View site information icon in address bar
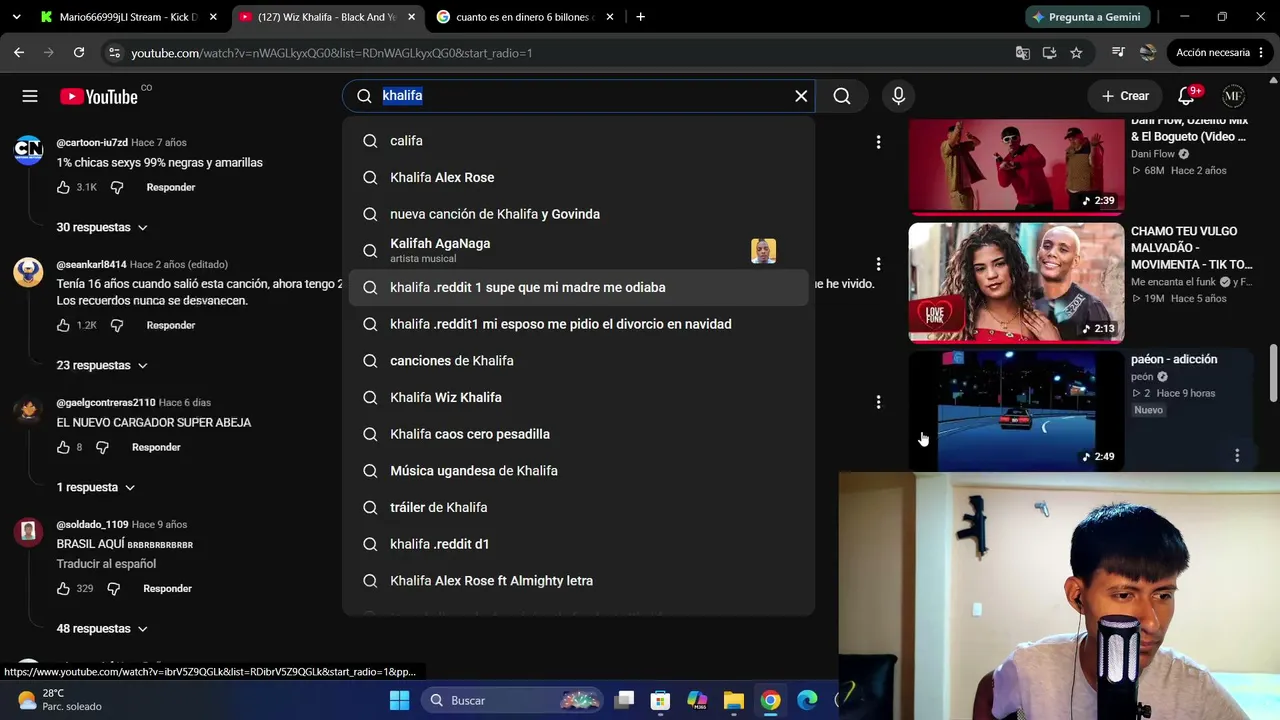 click(x=114, y=52)
